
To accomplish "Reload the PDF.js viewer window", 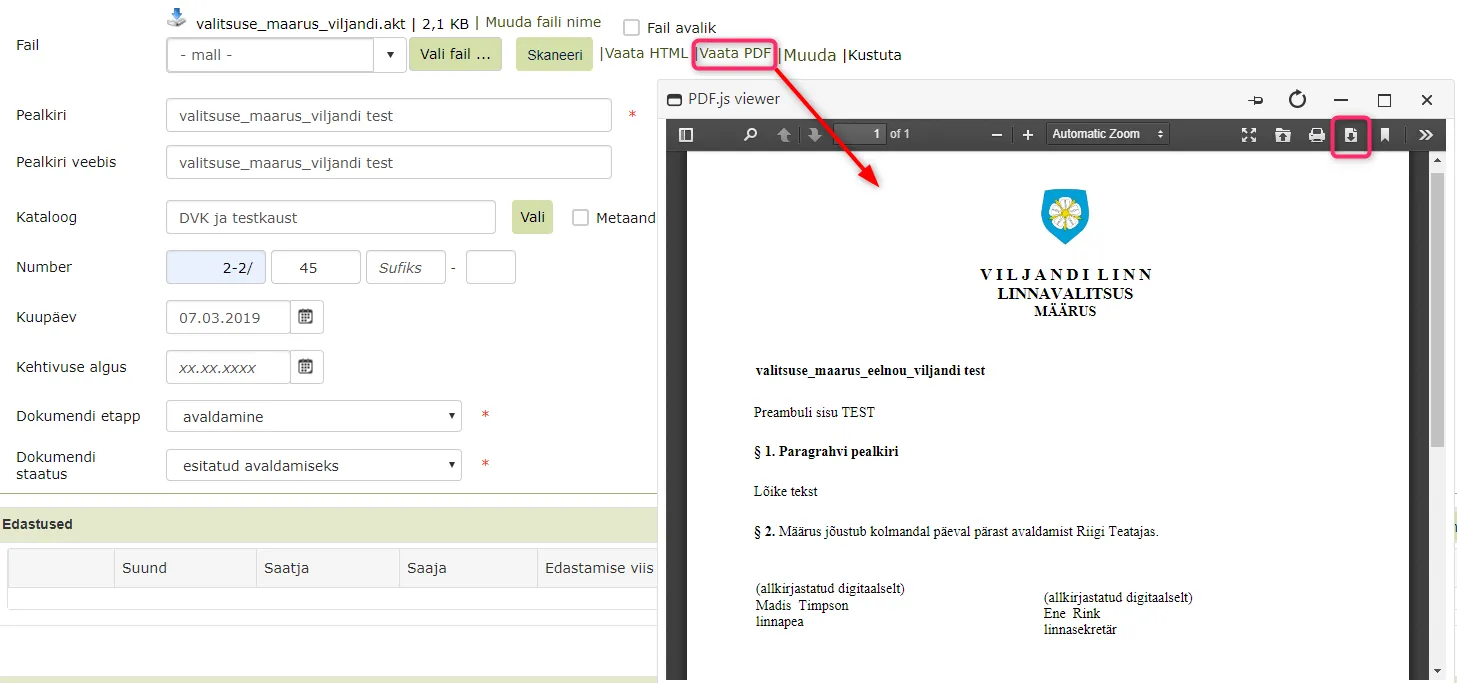I will point(1297,99).
